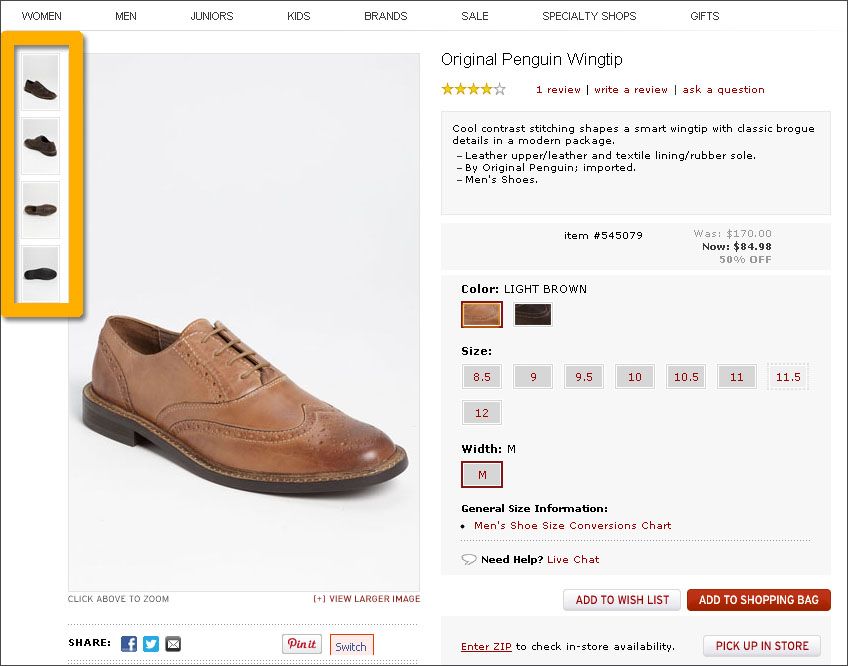
Task: Add item to shopping bag
Action: click(x=759, y=600)
